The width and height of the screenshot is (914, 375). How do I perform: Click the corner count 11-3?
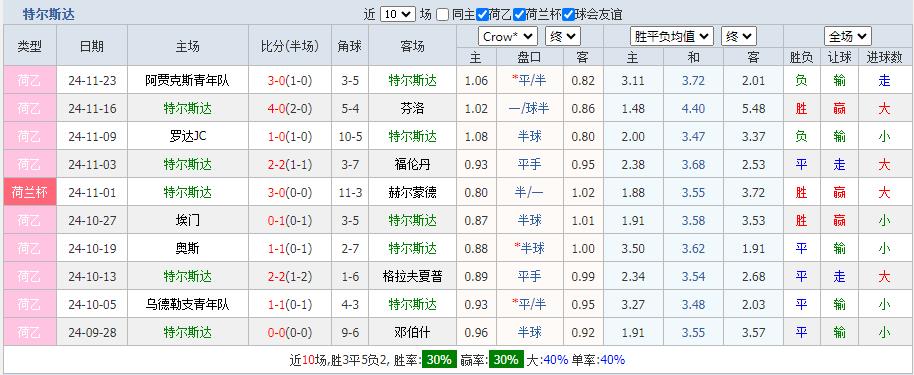(x=350, y=192)
